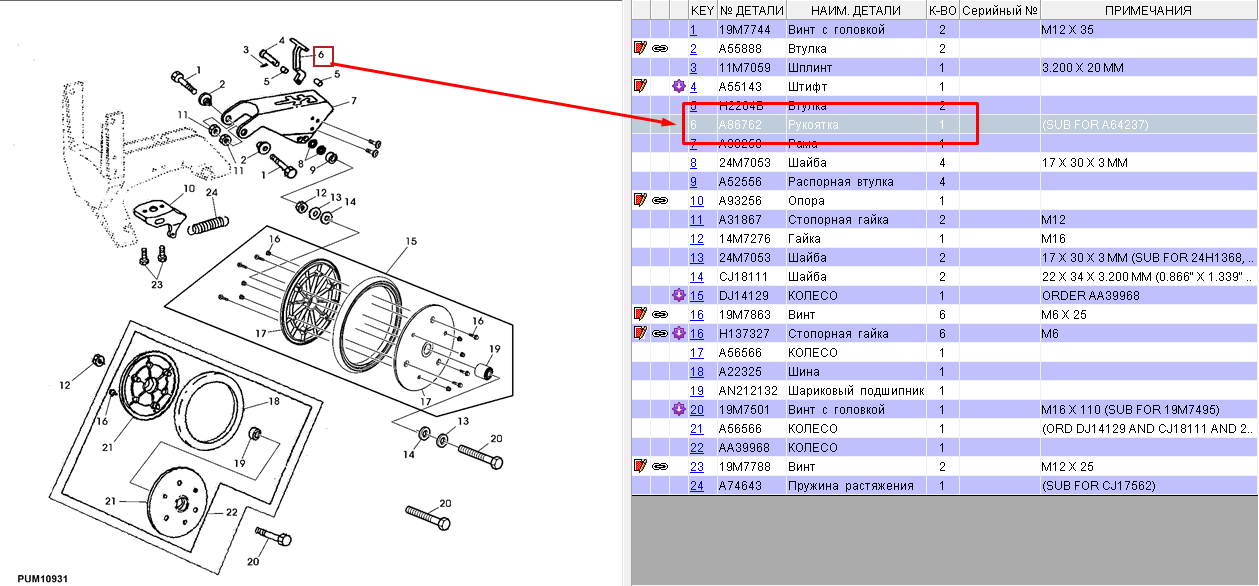The image size is (1259, 586).
Task: Open the note icon for part A55143
Action: tap(640, 86)
